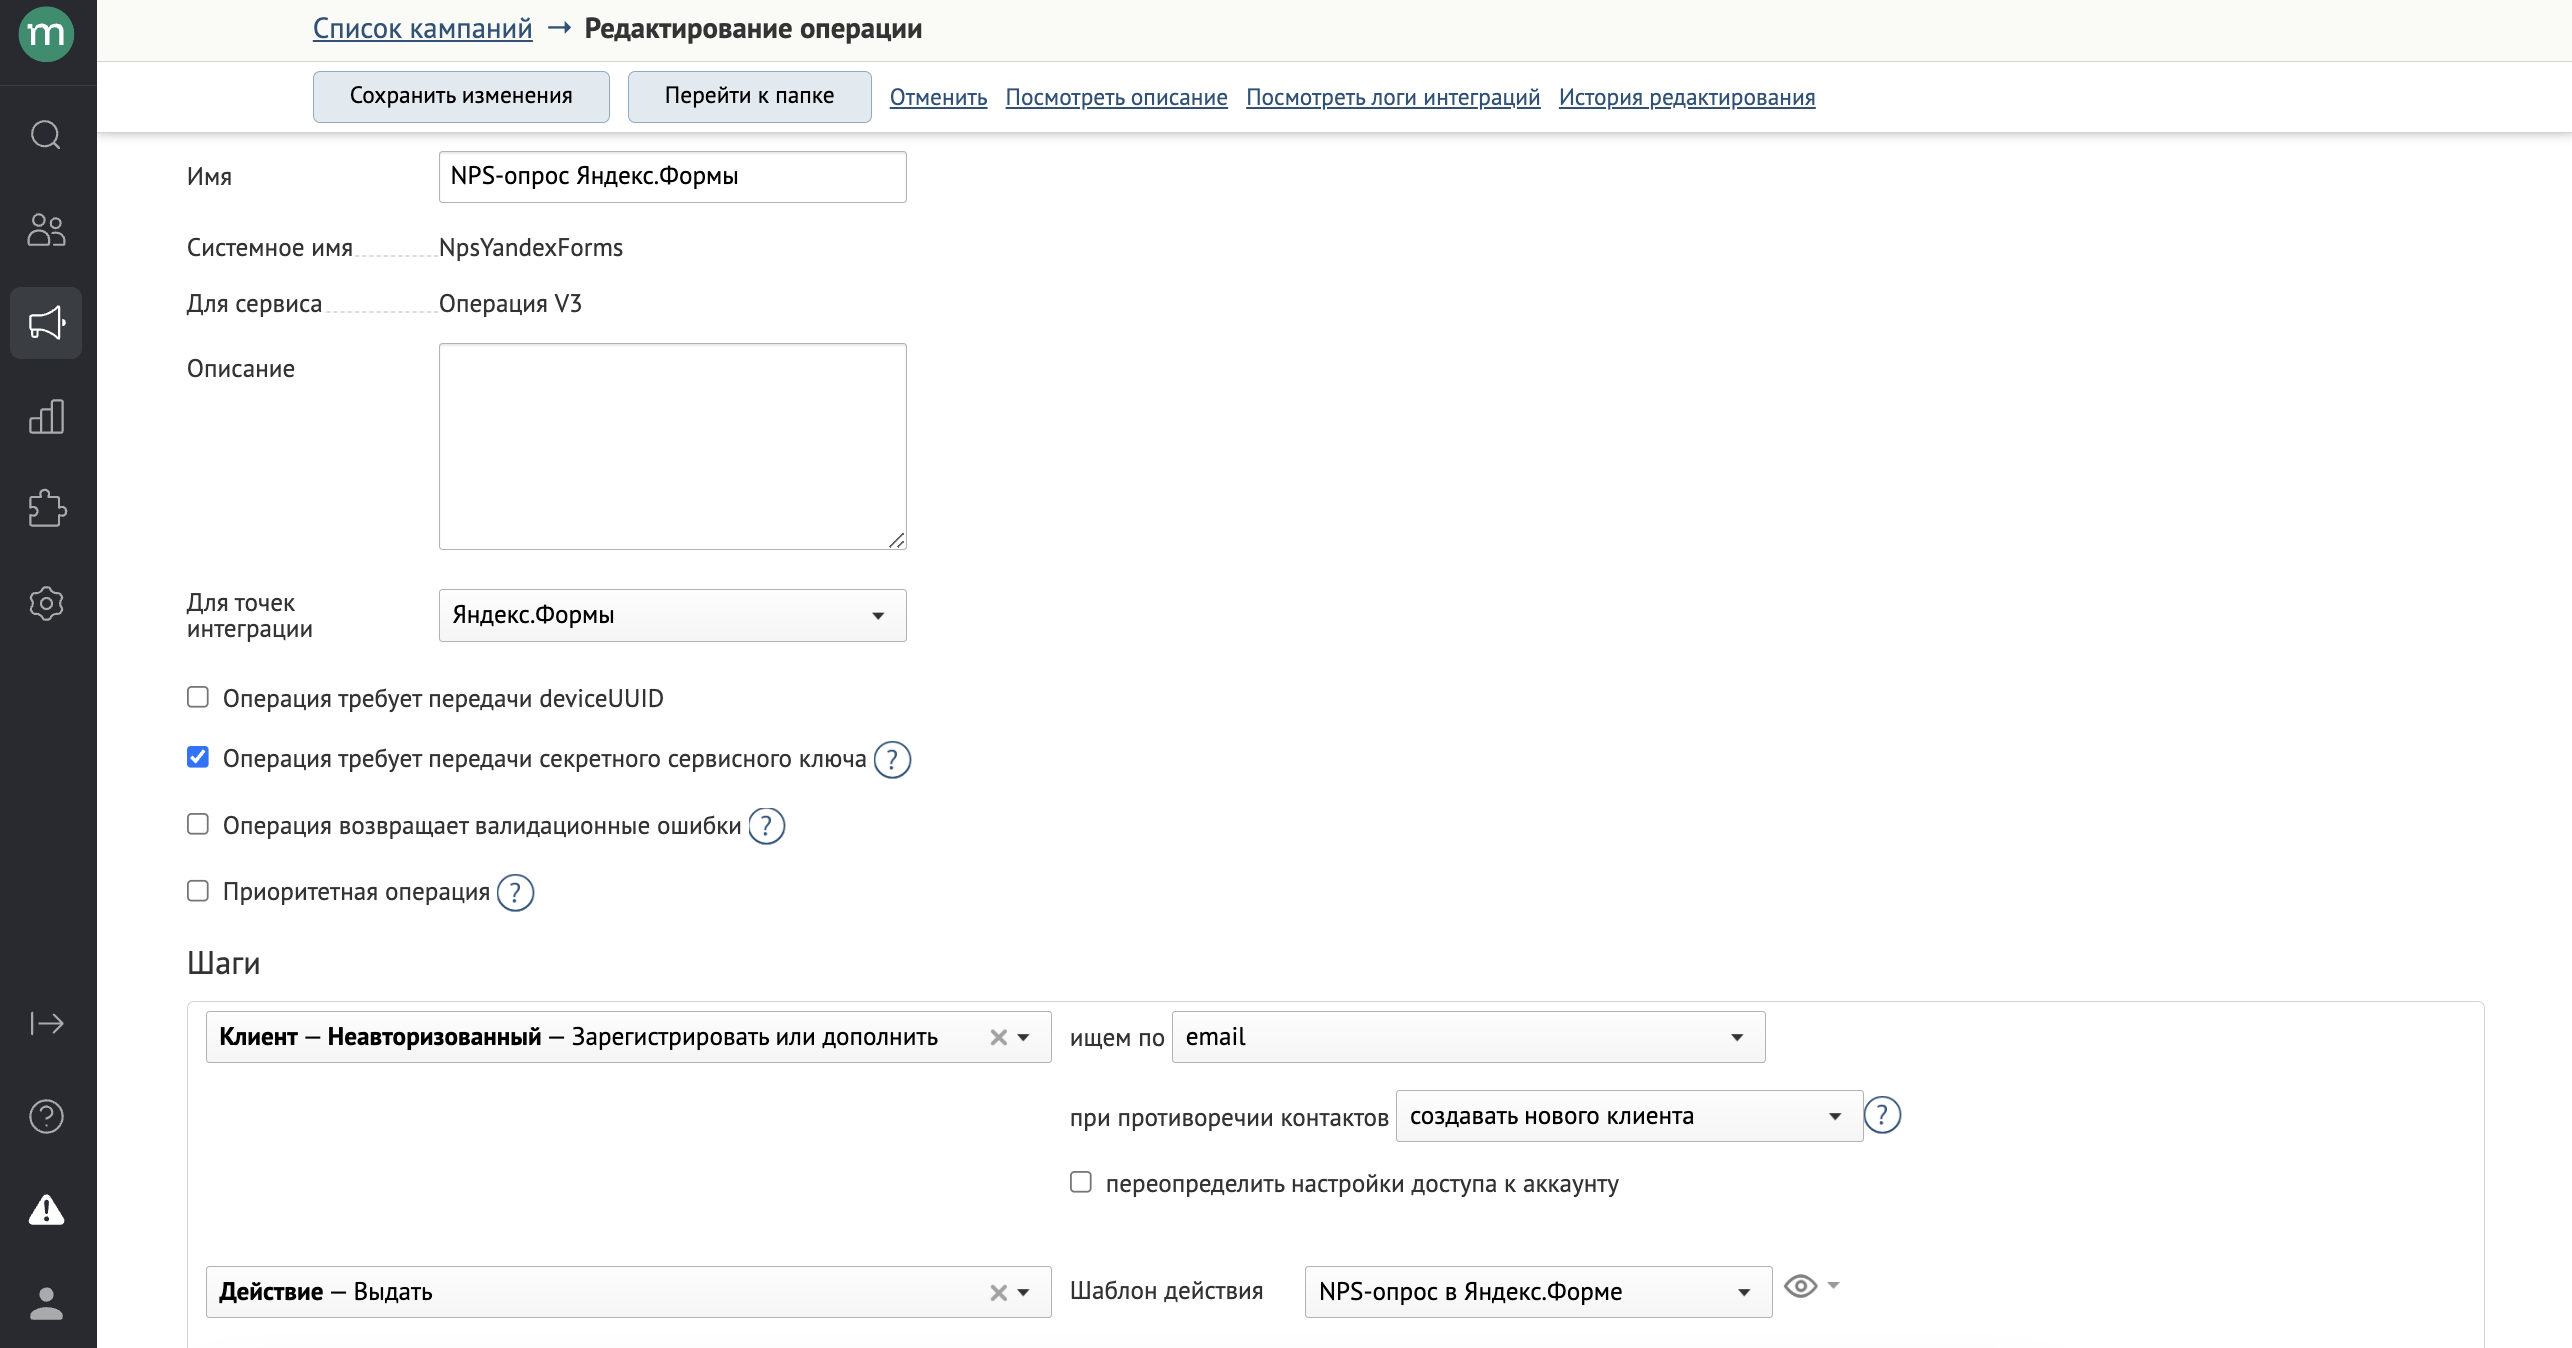Click the при противоречии контактов label
The image size is (2572, 1348).
1229,1118
